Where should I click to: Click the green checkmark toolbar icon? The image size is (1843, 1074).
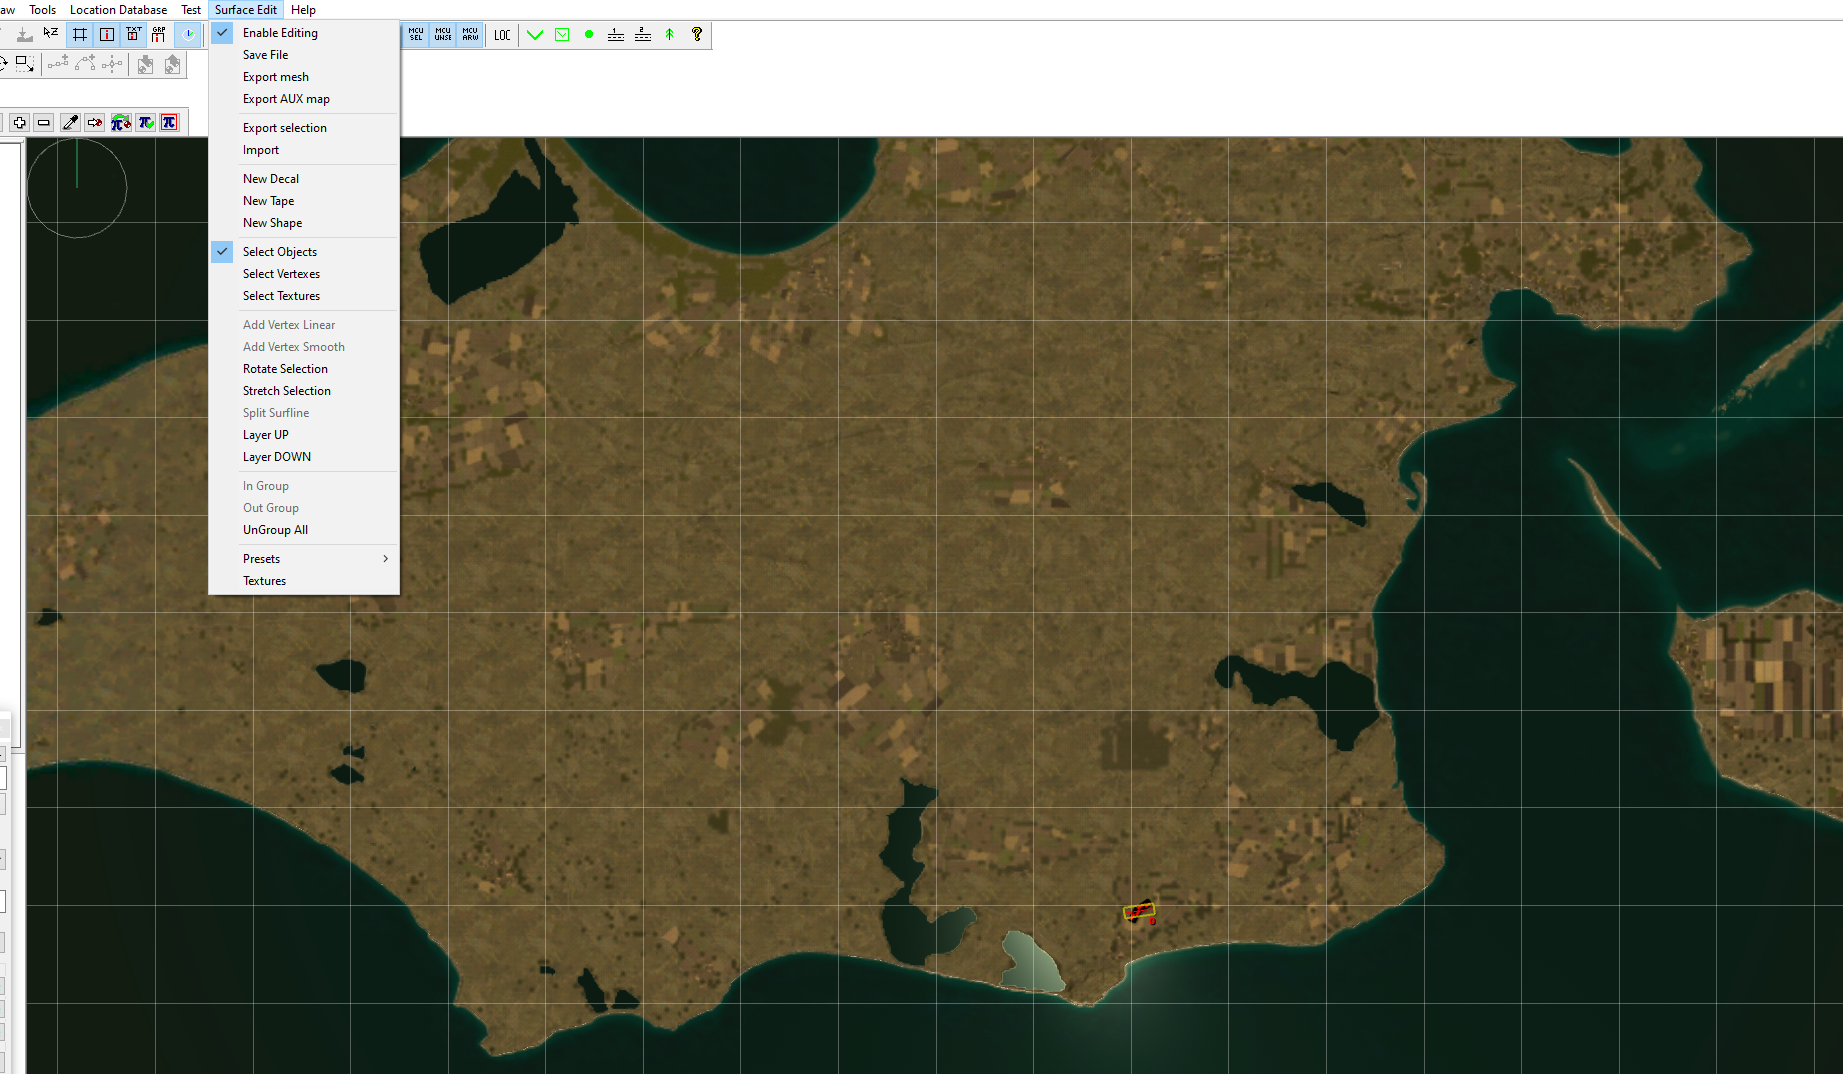pyautogui.click(x=535, y=34)
